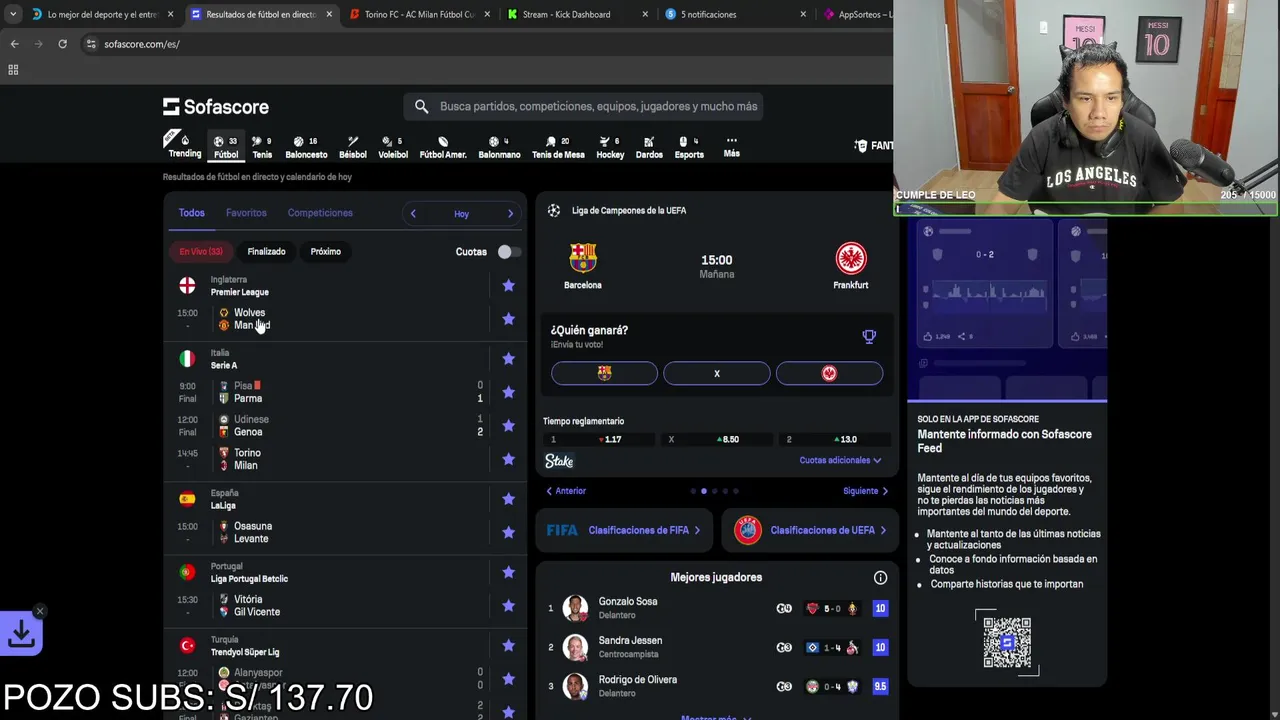Screen dimensions: 1280x720
Task: Reload the page in the browser
Action: tap(62, 44)
